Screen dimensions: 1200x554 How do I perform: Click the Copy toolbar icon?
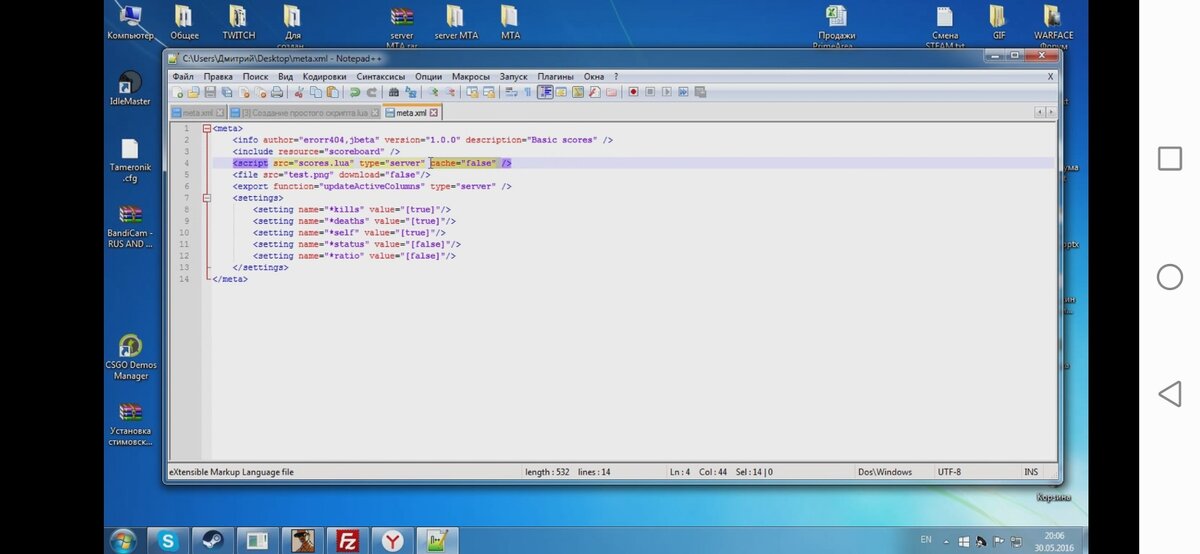click(316, 92)
